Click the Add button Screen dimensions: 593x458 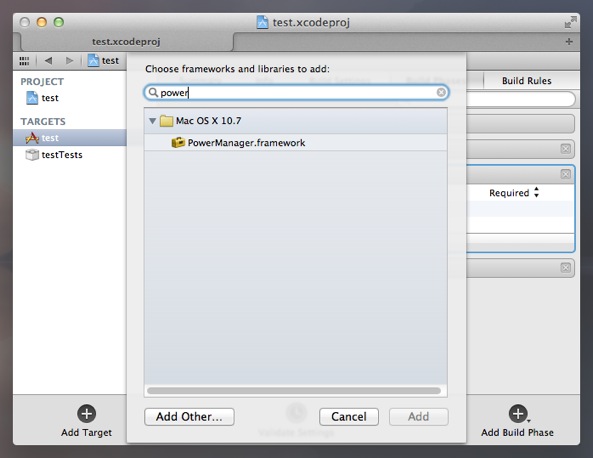[x=419, y=417]
